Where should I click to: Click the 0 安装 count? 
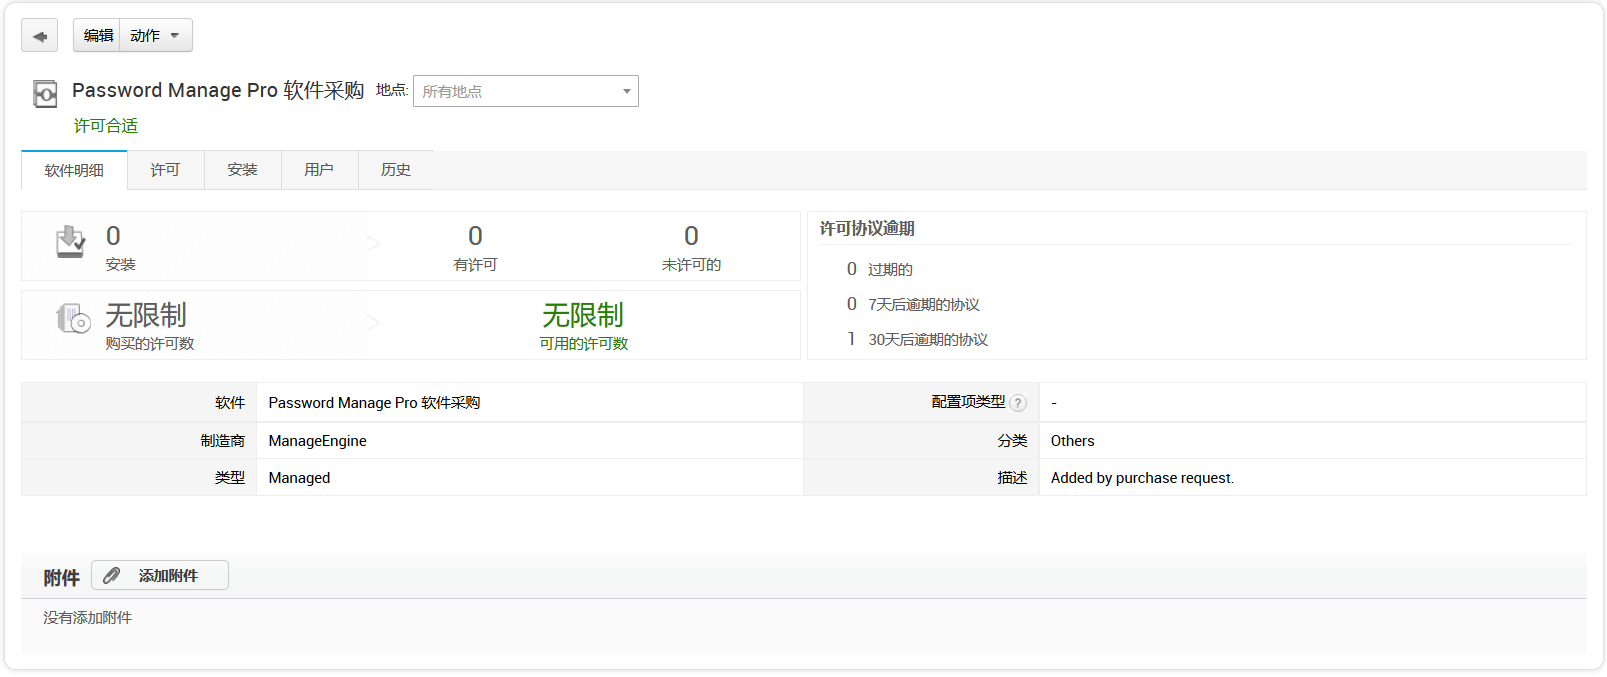point(113,236)
